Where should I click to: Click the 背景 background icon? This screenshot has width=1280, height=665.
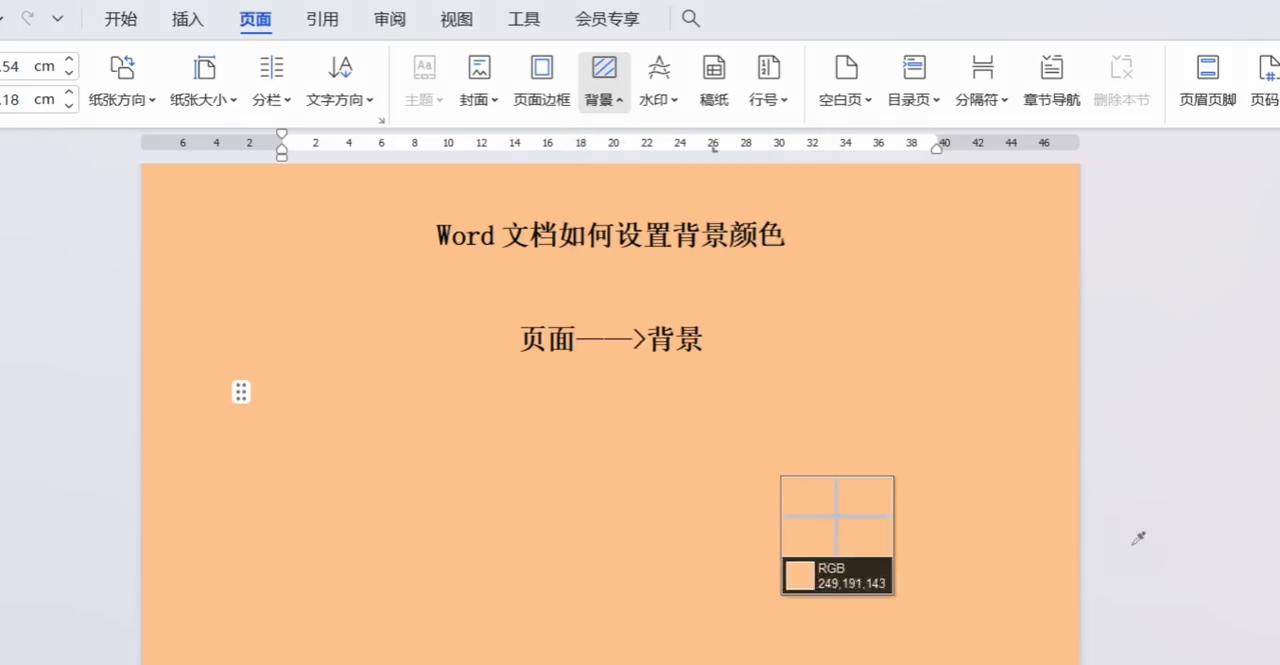point(604,68)
